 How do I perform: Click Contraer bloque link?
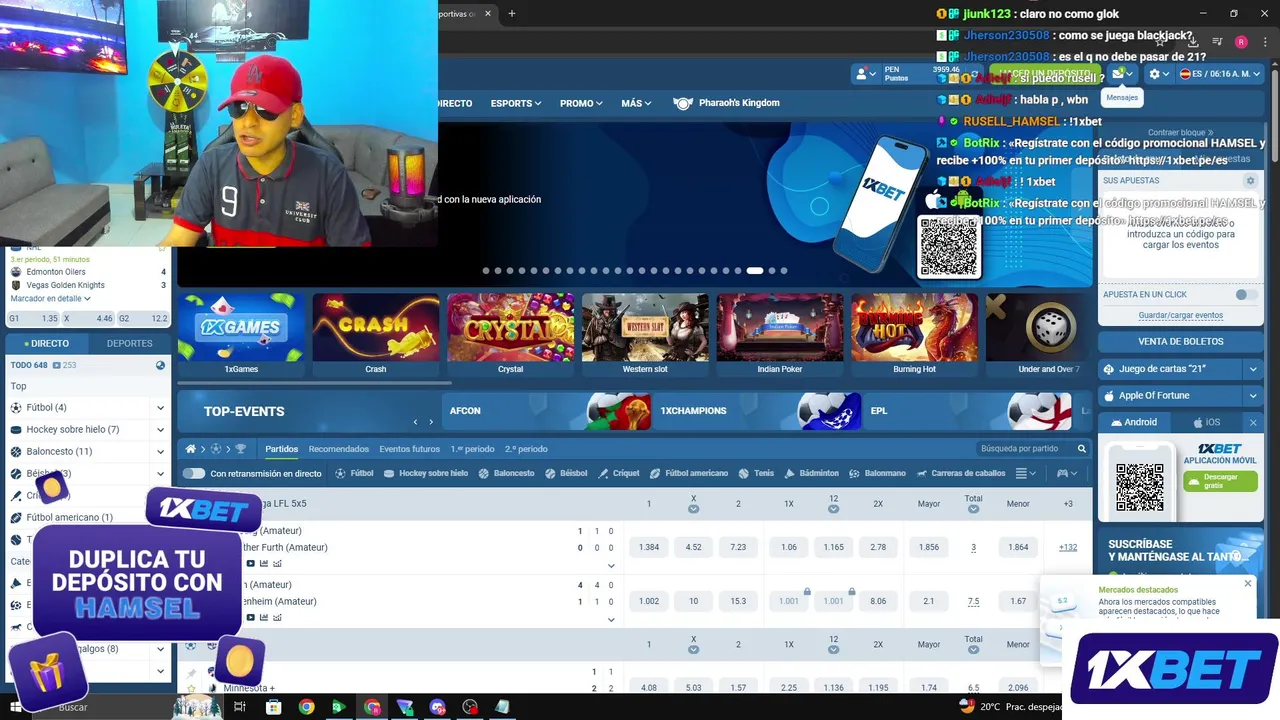(x=1180, y=132)
